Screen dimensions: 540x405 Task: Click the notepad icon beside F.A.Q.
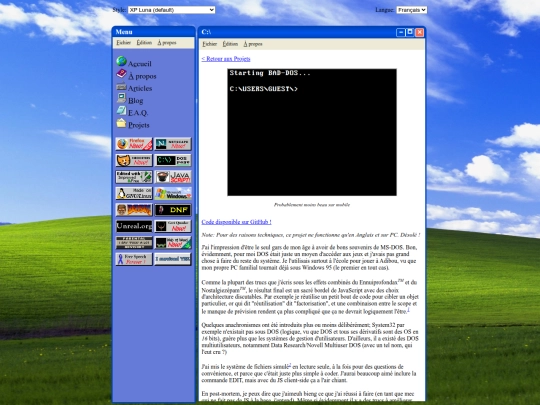click(x=121, y=111)
